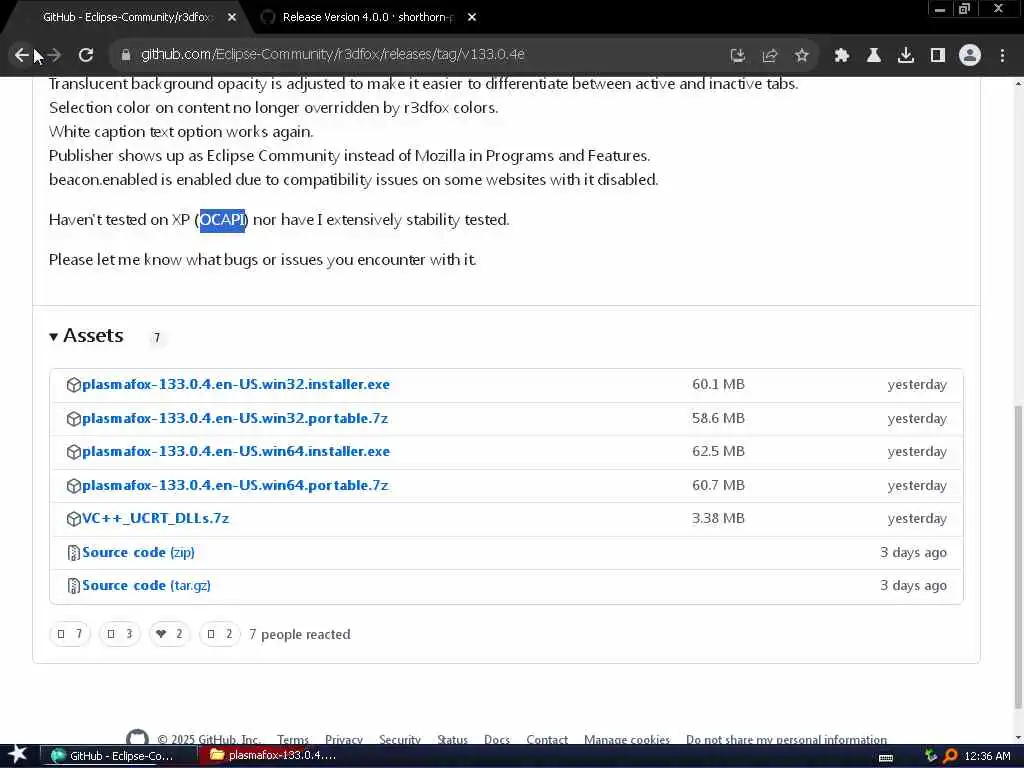Image resolution: width=1024 pixels, height=768 pixels.
Task: Click package icon beside VC++_UCRT_DLLs
Action: (73, 519)
